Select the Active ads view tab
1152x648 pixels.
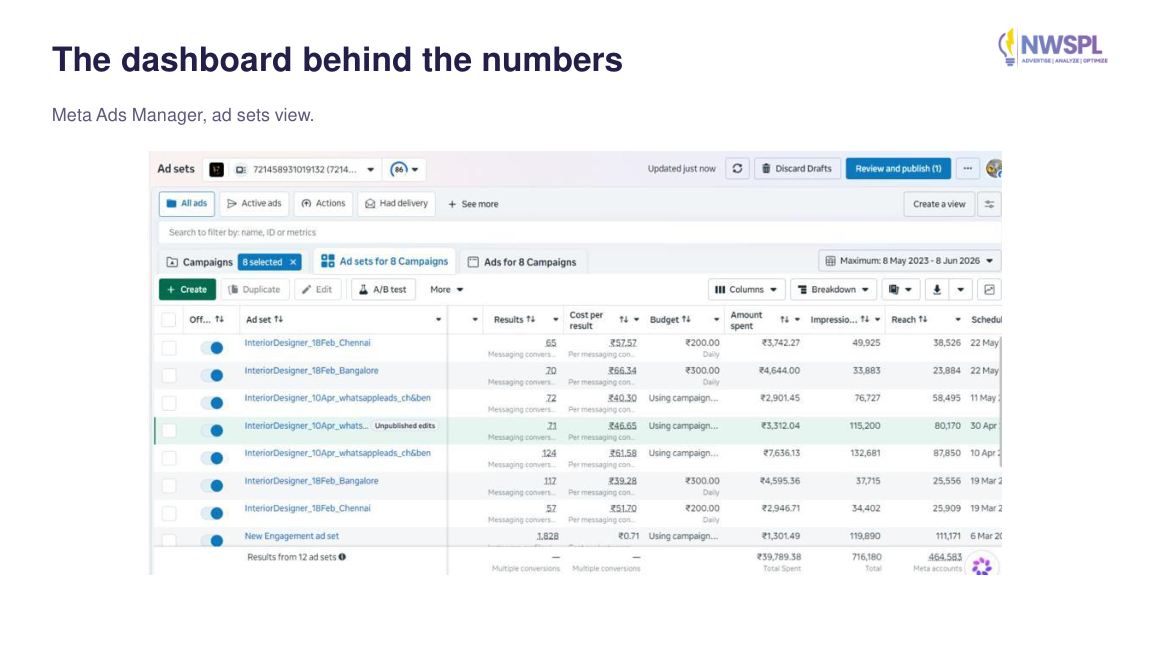(254, 204)
